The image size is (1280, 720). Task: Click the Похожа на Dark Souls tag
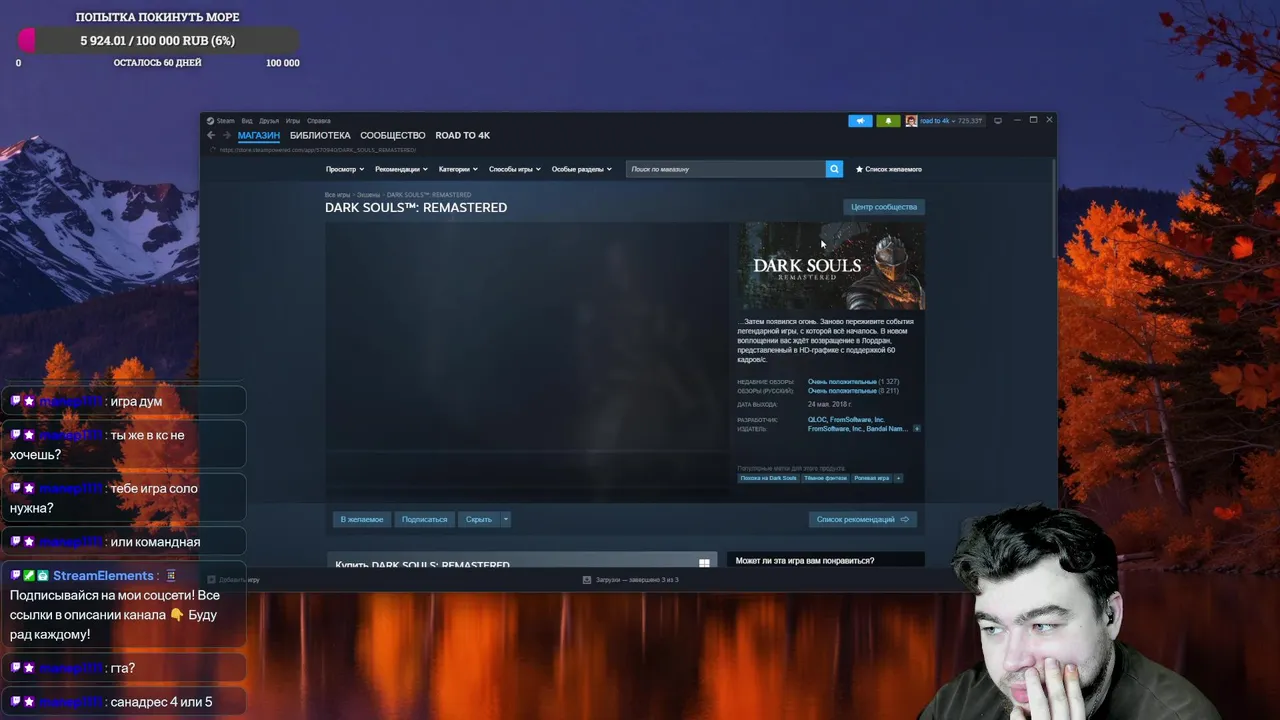pyautogui.click(x=769, y=478)
